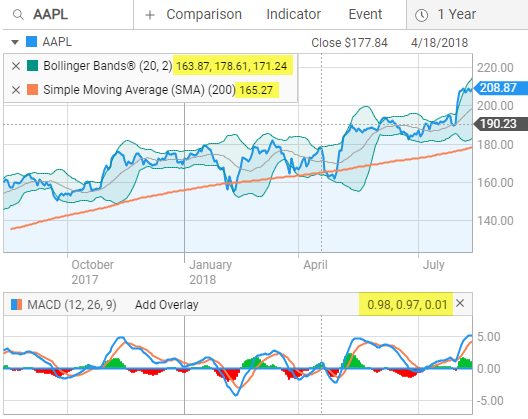Click the 4/18/2018 date readout
Screen dimensions: 528x419
coord(439,43)
